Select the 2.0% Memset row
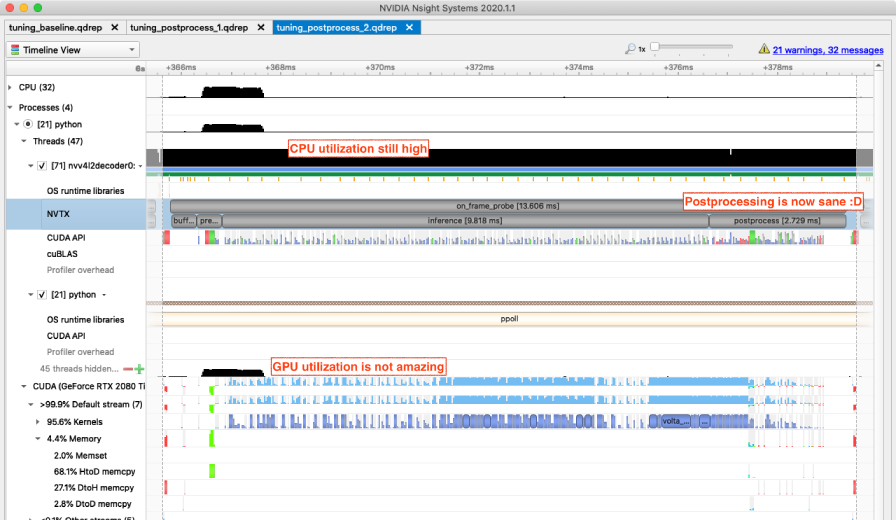The image size is (896, 520). coord(80,455)
